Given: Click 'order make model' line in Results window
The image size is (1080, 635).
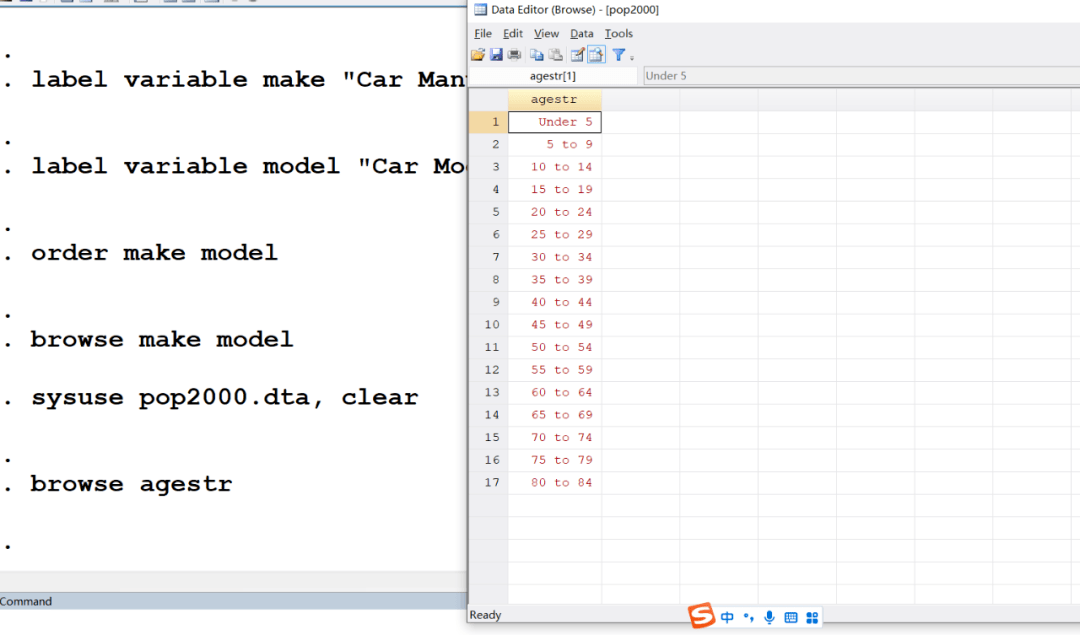Looking at the screenshot, I should coord(154,253).
